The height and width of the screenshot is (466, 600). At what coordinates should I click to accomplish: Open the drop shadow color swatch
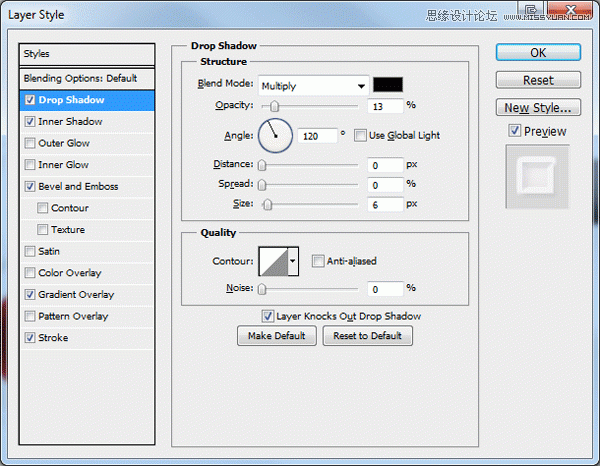click(x=388, y=85)
